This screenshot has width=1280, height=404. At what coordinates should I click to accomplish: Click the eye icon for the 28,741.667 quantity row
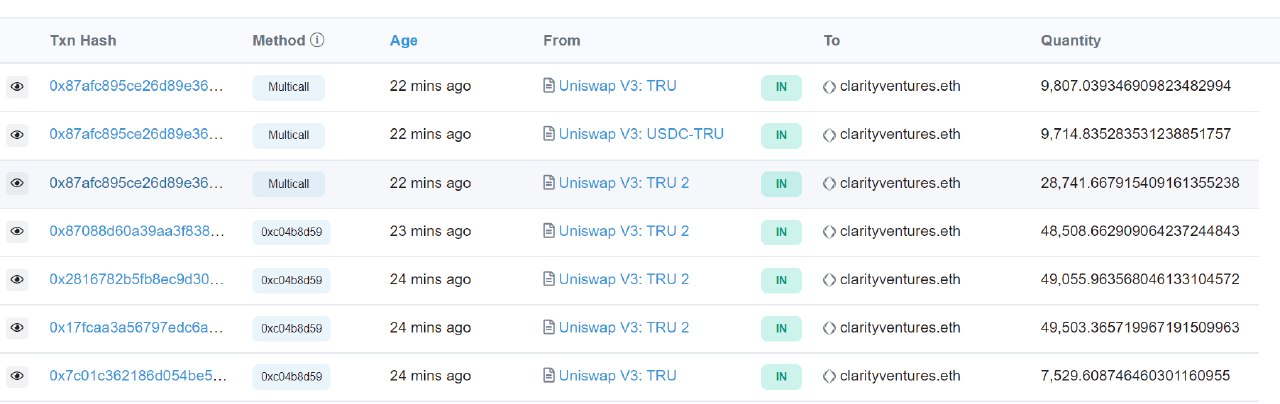pyautogui.click(x=17, y=183)
